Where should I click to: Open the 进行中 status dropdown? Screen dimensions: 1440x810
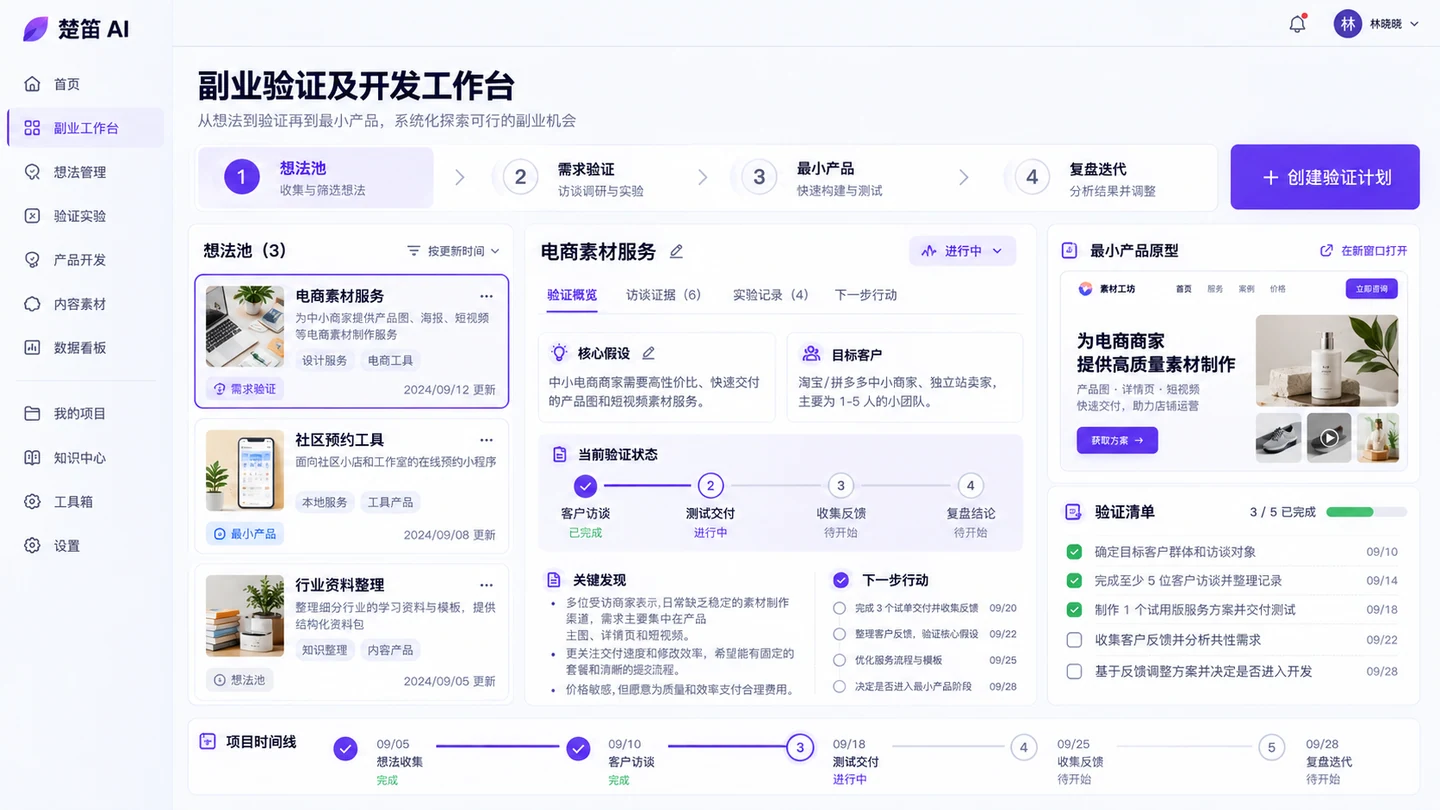click(x=962, y=251)
